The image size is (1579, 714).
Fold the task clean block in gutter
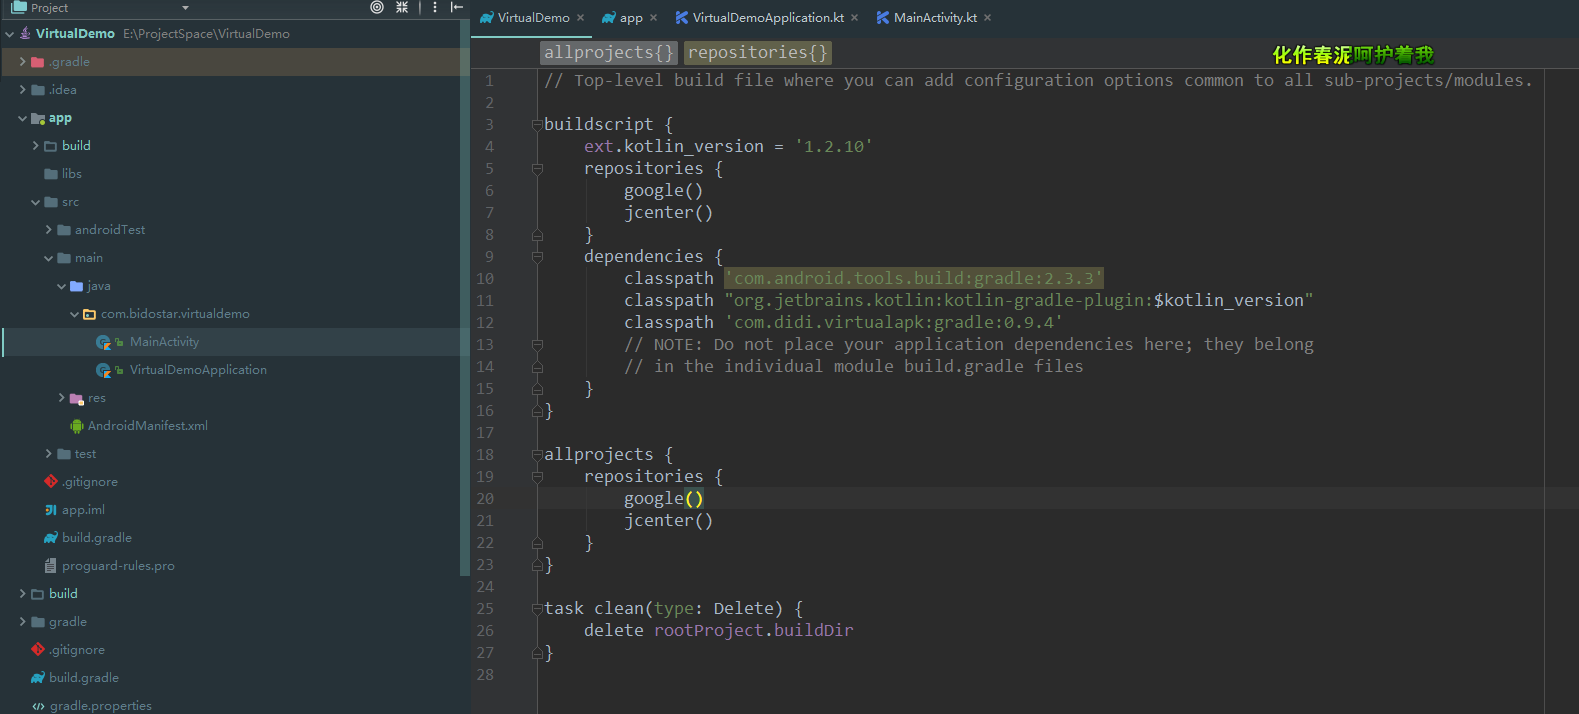[x=537, y=609]
